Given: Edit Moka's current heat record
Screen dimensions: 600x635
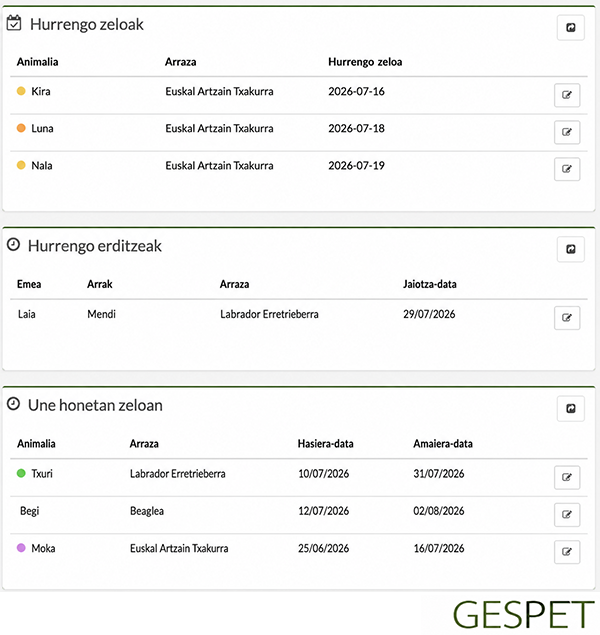Looking at the screenshot, I should tap(567, 552).
